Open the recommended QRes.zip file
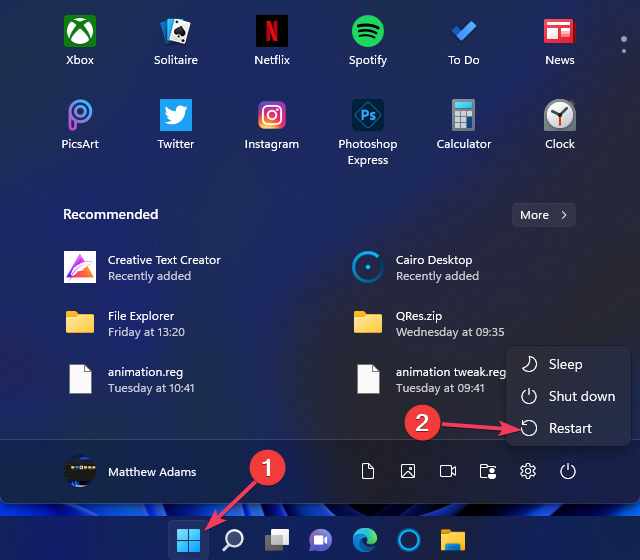 428,323
